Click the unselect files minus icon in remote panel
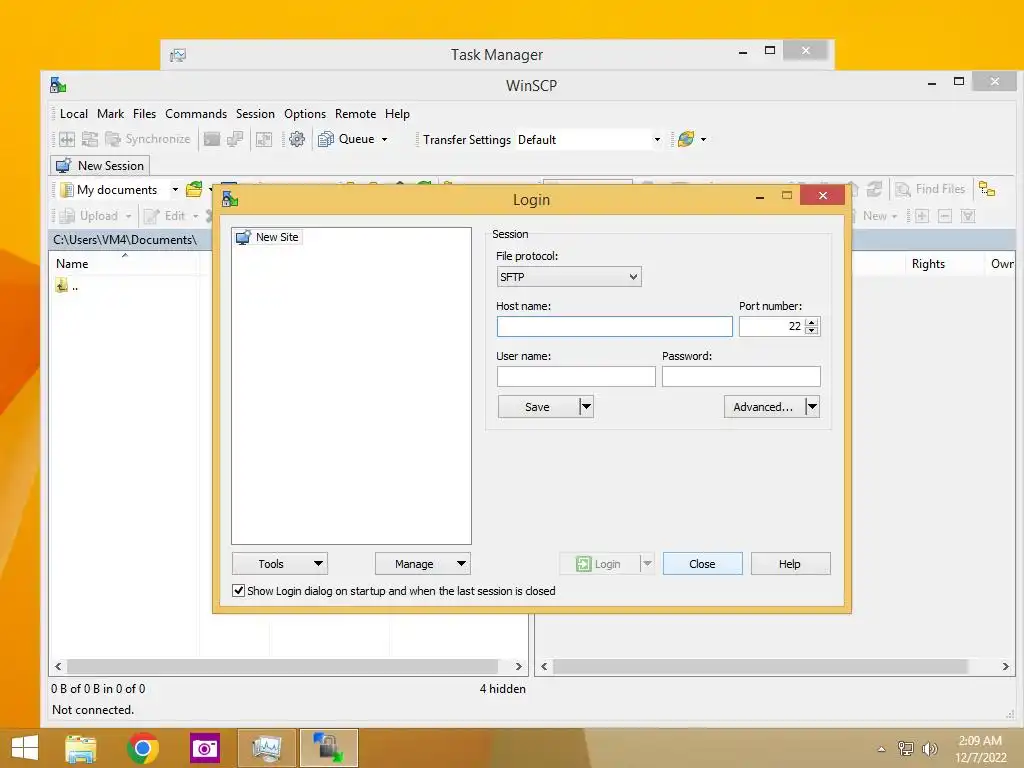 tap(945, 216)
